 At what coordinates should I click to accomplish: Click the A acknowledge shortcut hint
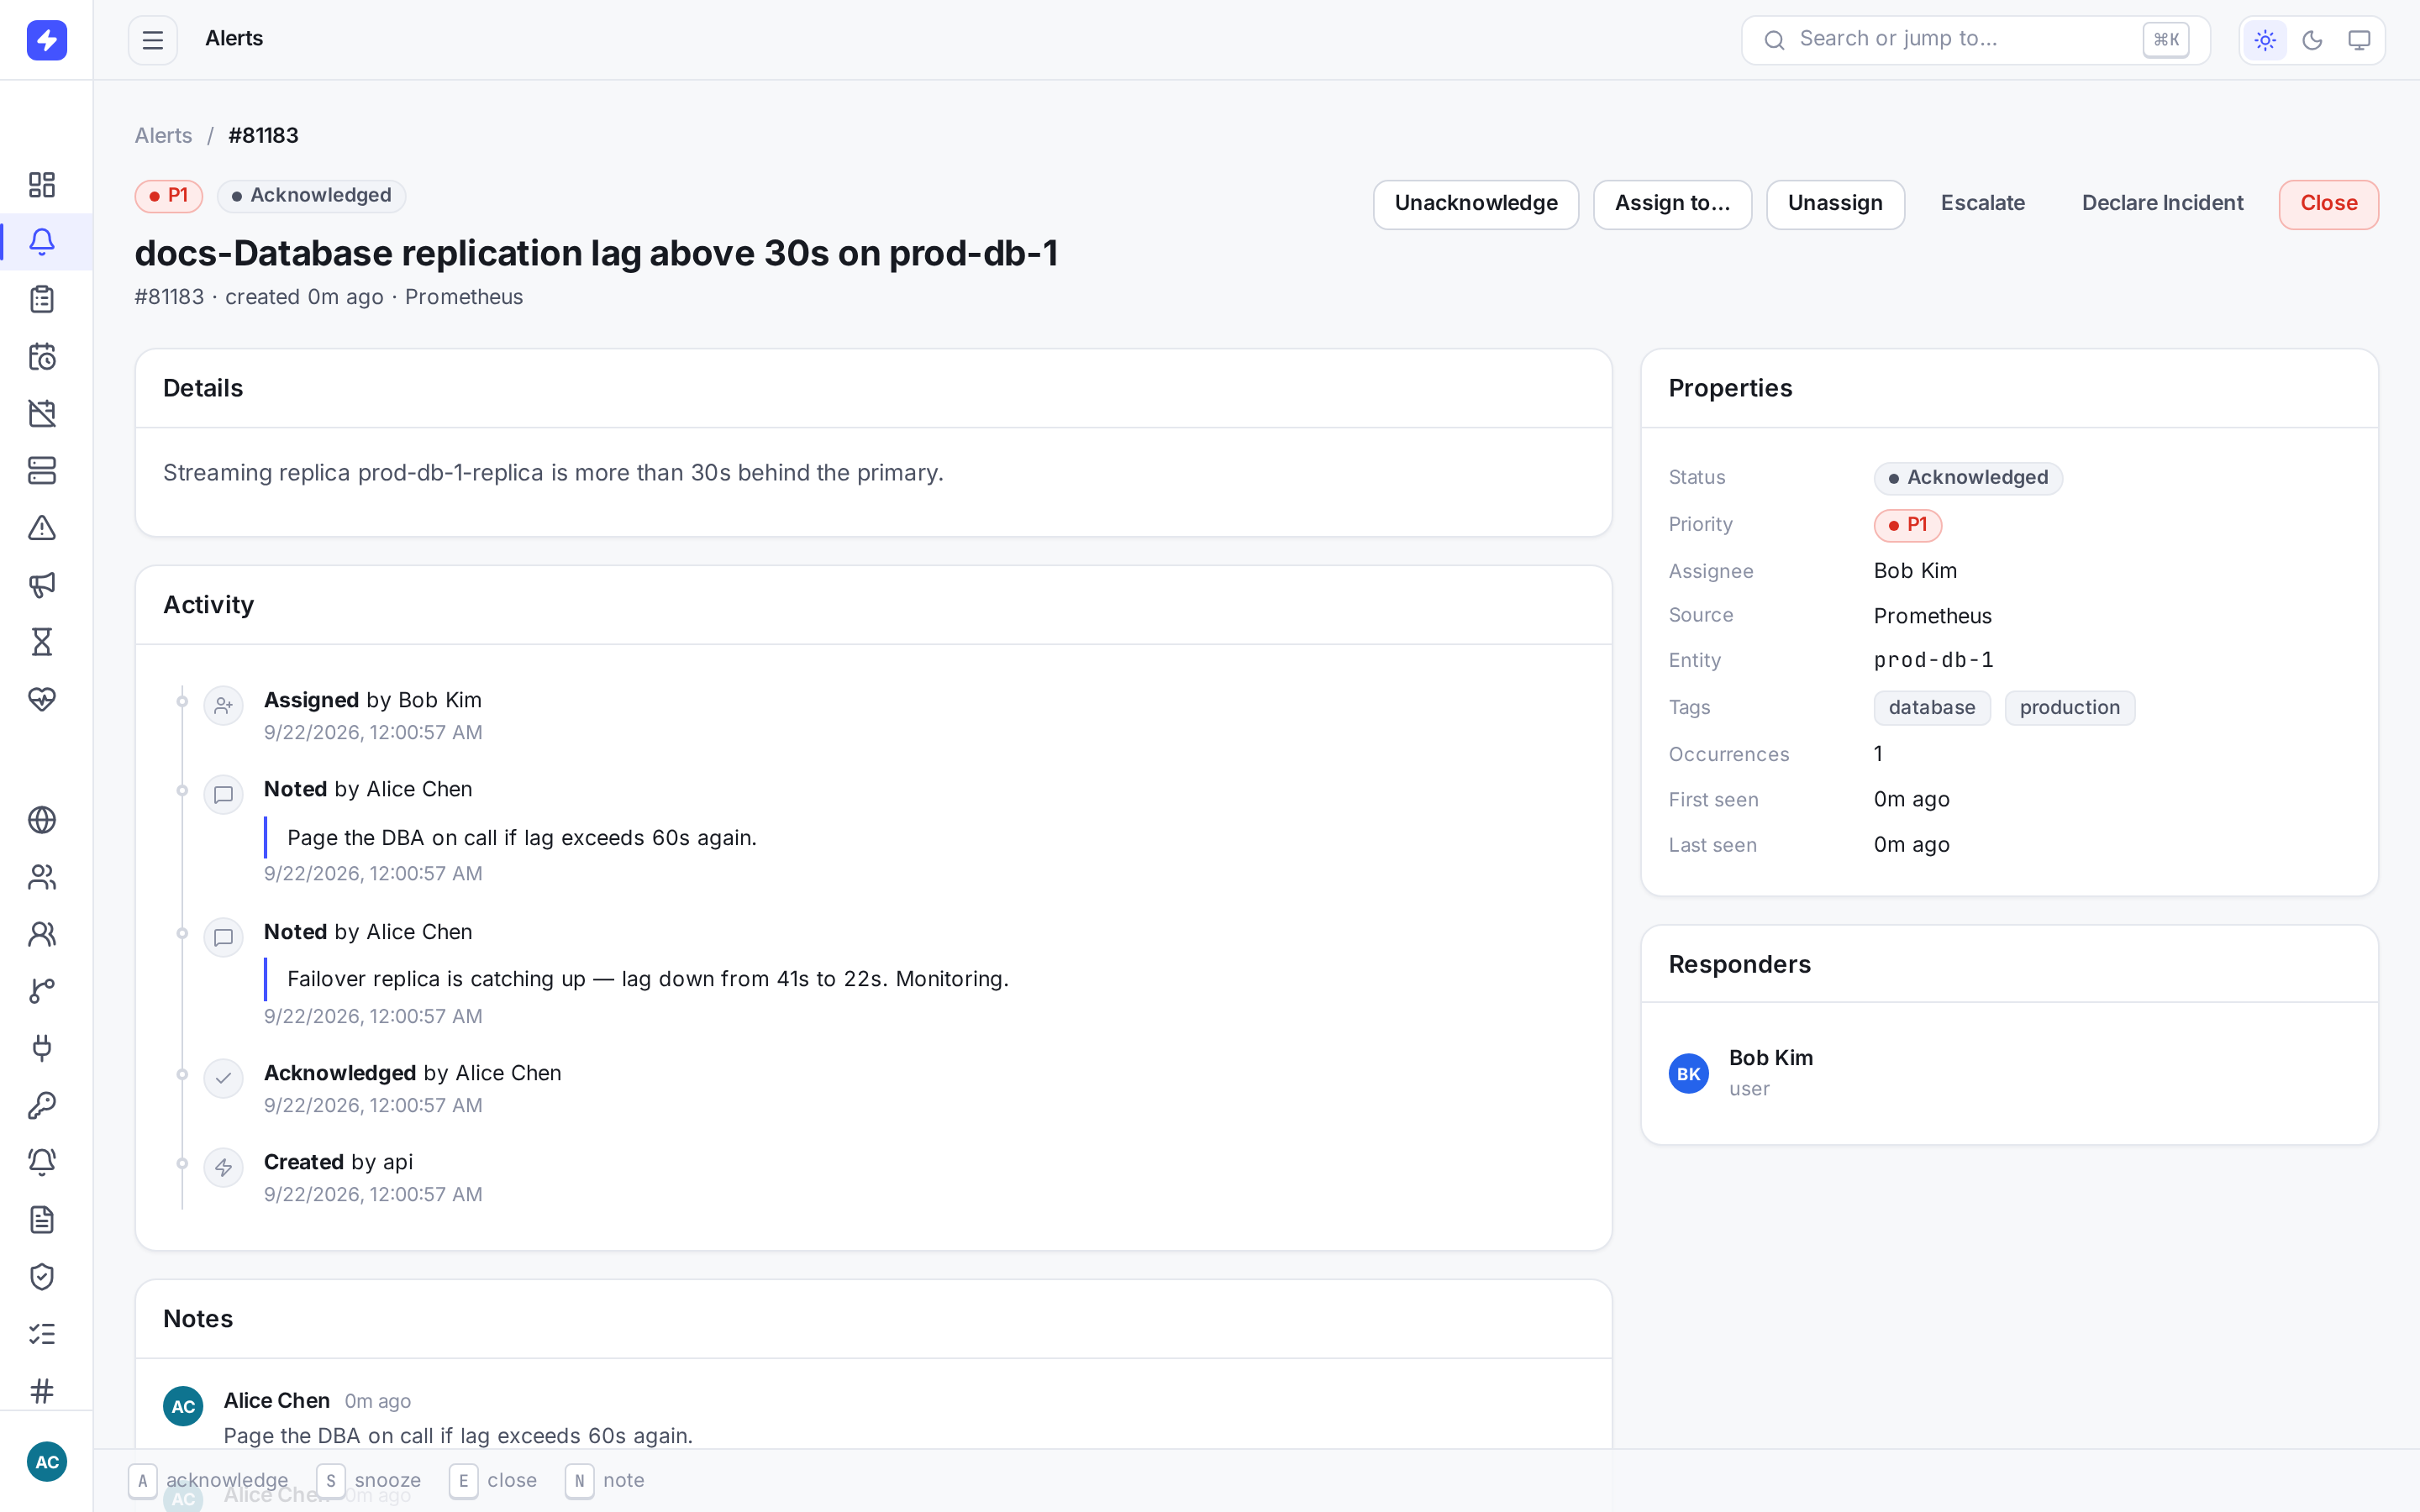pyautogui.click(x=208, y=1481)
